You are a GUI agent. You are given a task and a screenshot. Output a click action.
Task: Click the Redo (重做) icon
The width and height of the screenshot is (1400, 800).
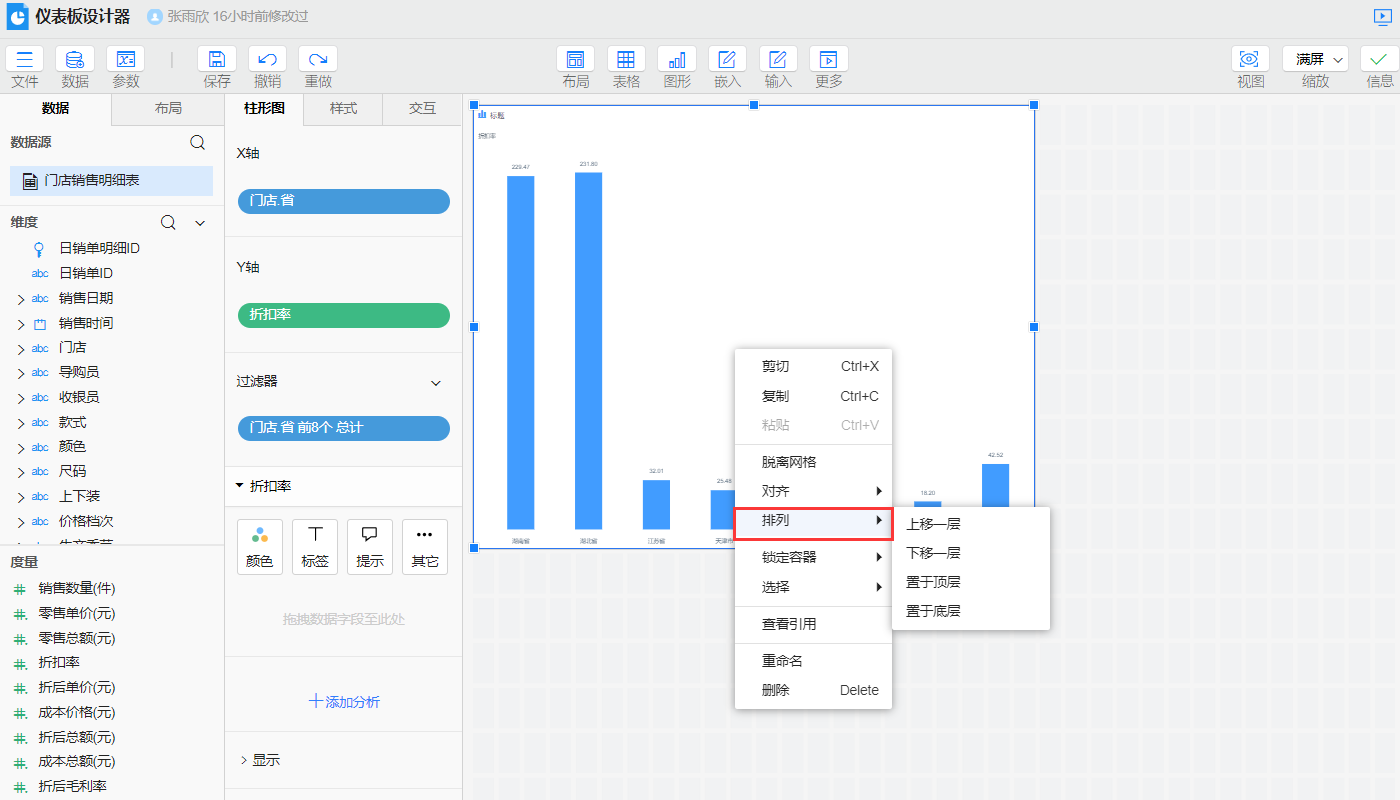pyautogui.click(x=318, y=59)
